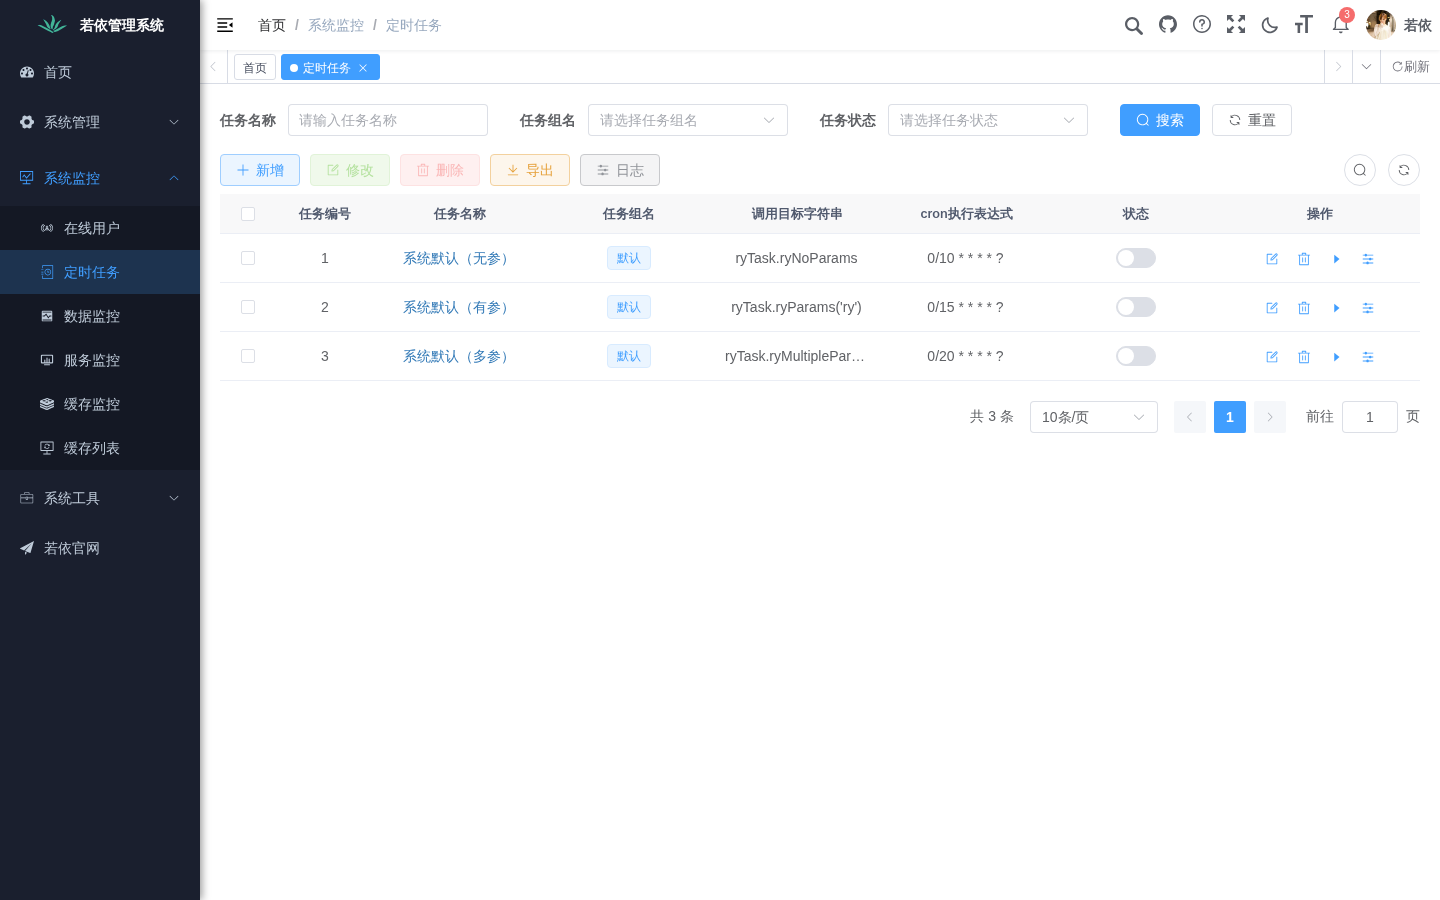Open the font size icon in header
Image resolution: width=1440 pixels, height=900 pixels.
coord(1303,25)
